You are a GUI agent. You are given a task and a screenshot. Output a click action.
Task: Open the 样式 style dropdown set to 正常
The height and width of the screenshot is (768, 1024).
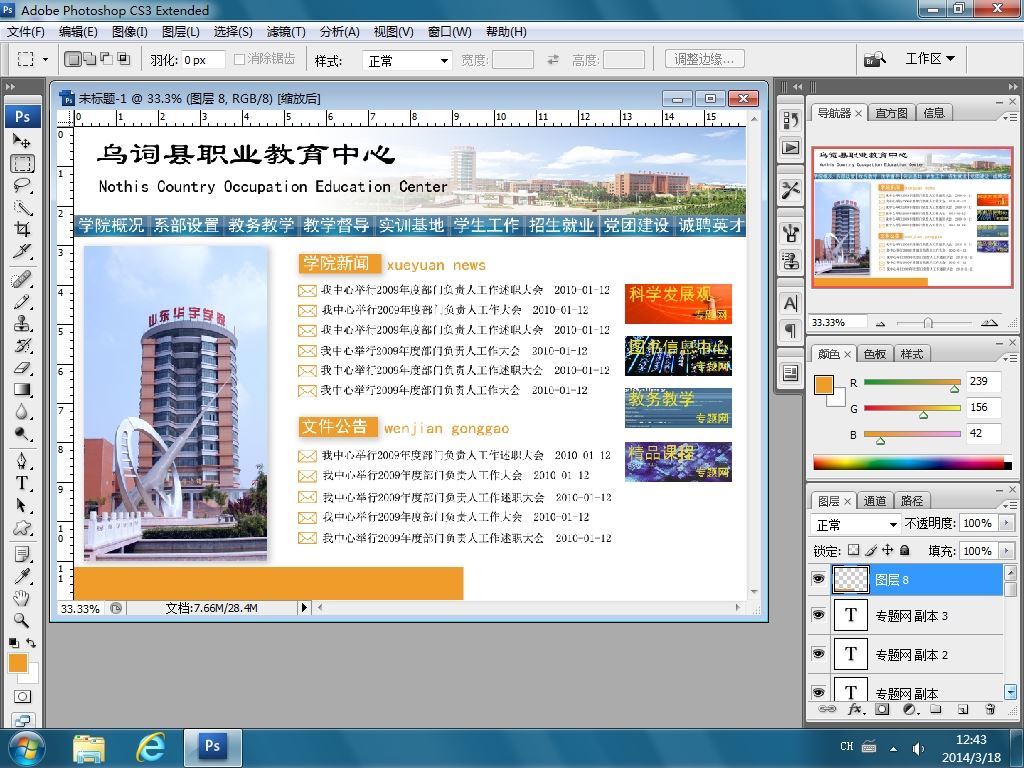coord(408,61)
